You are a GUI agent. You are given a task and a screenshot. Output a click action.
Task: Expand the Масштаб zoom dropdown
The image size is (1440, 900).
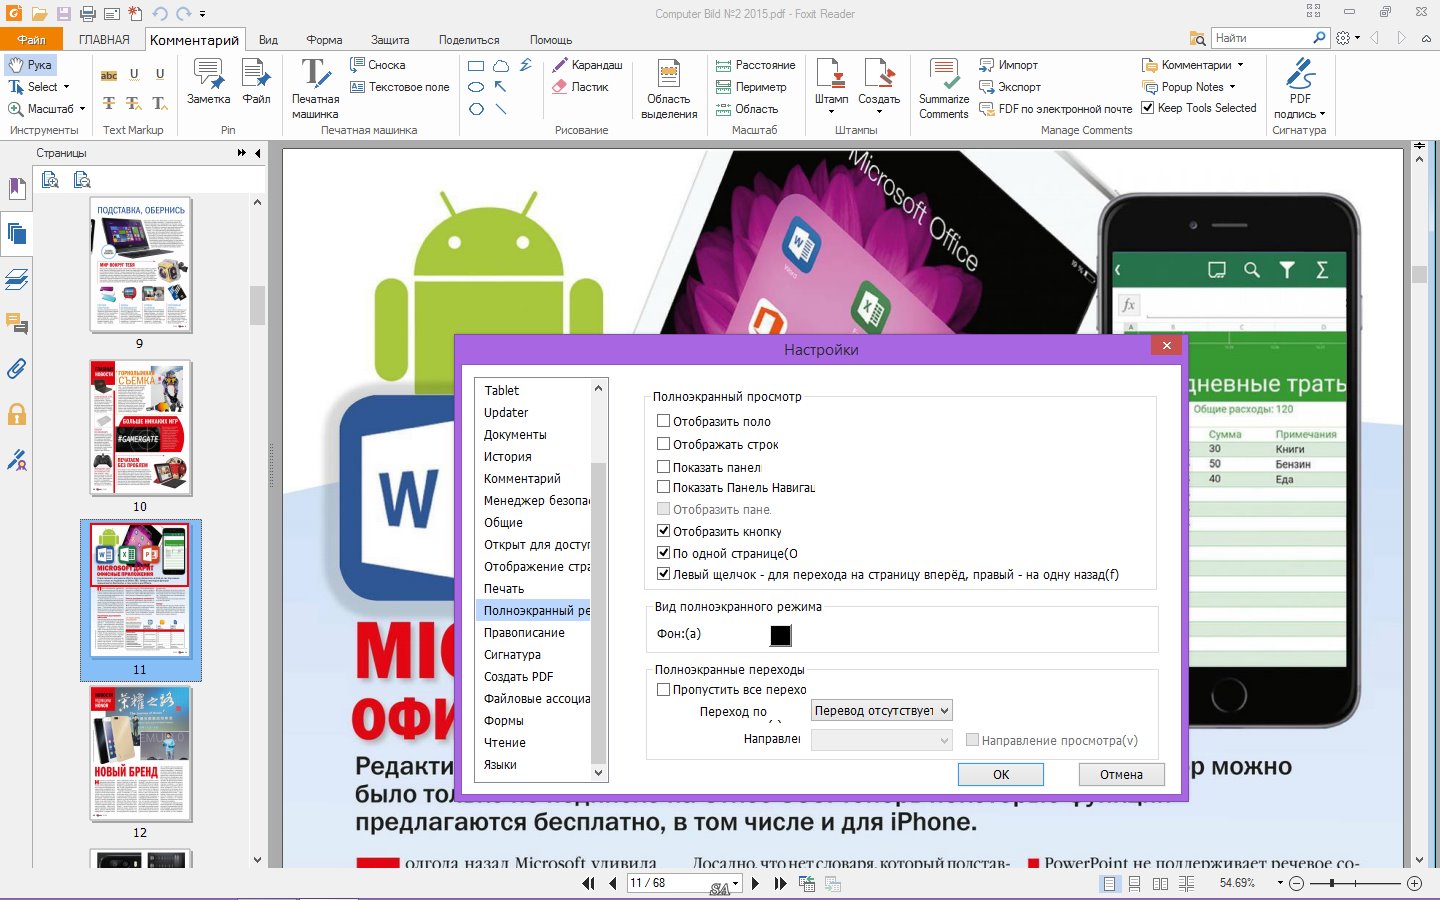point(82,109)
